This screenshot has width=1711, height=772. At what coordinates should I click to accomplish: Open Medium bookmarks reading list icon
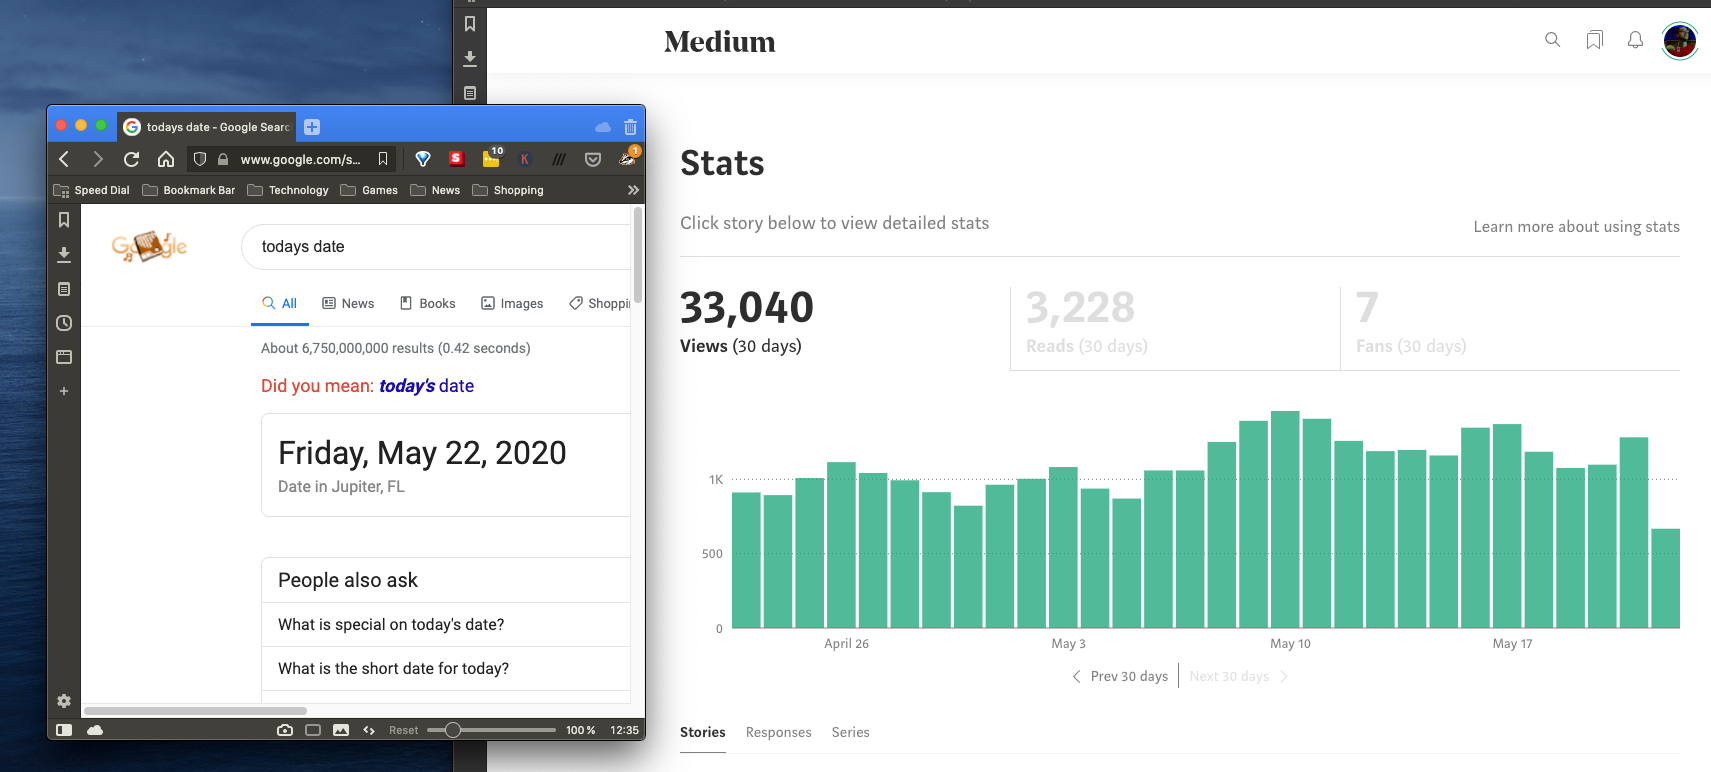pos(1594,40)
